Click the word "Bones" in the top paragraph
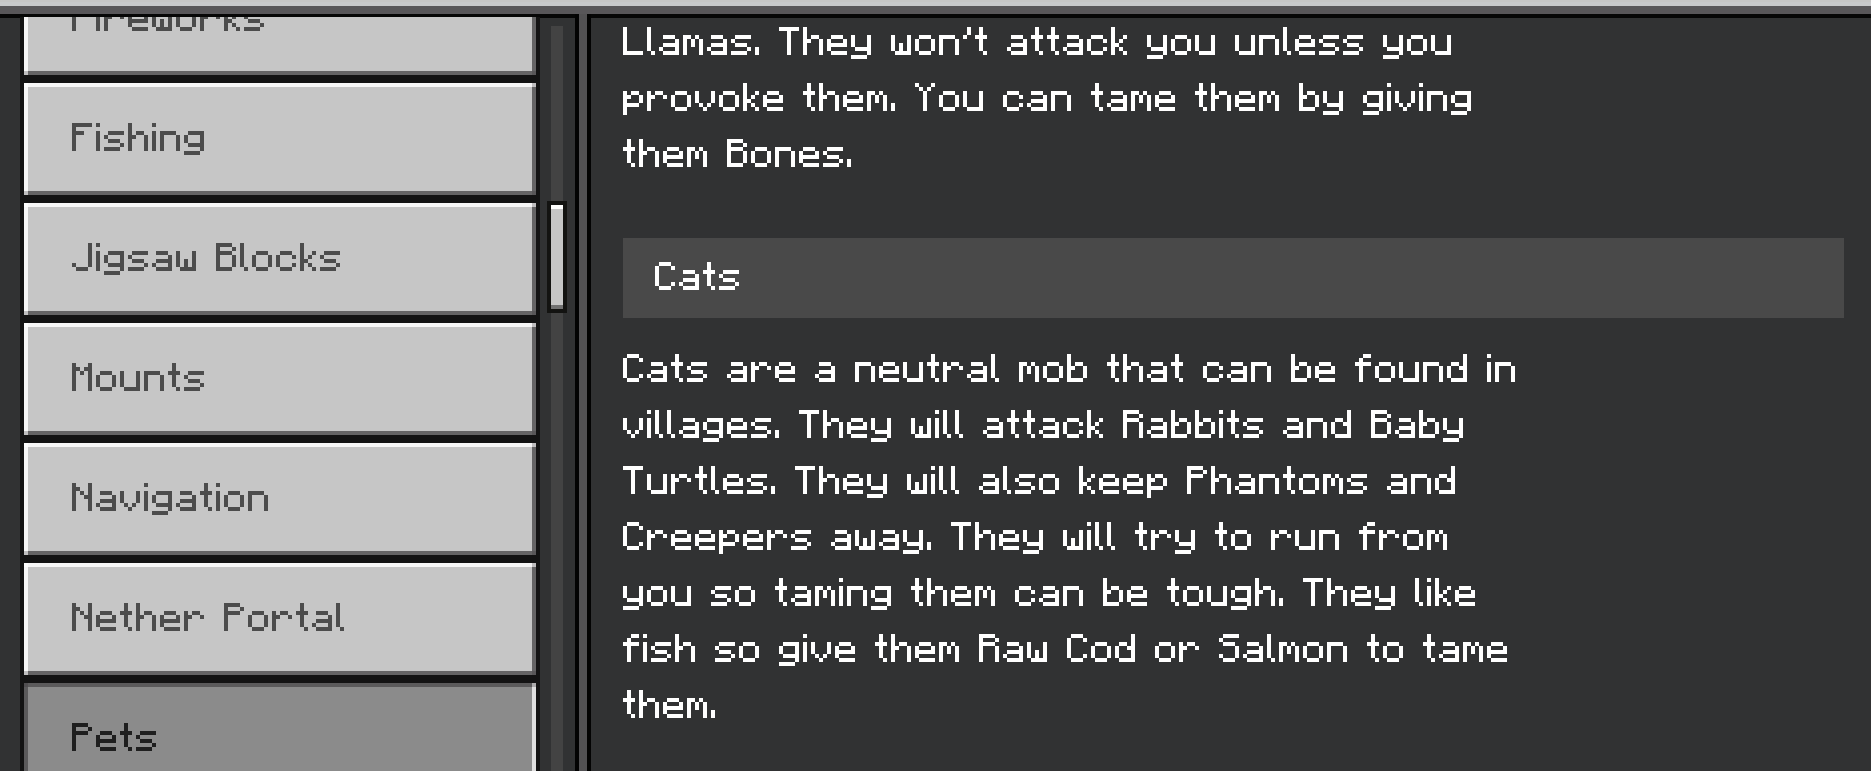 (x=787, y=154)
